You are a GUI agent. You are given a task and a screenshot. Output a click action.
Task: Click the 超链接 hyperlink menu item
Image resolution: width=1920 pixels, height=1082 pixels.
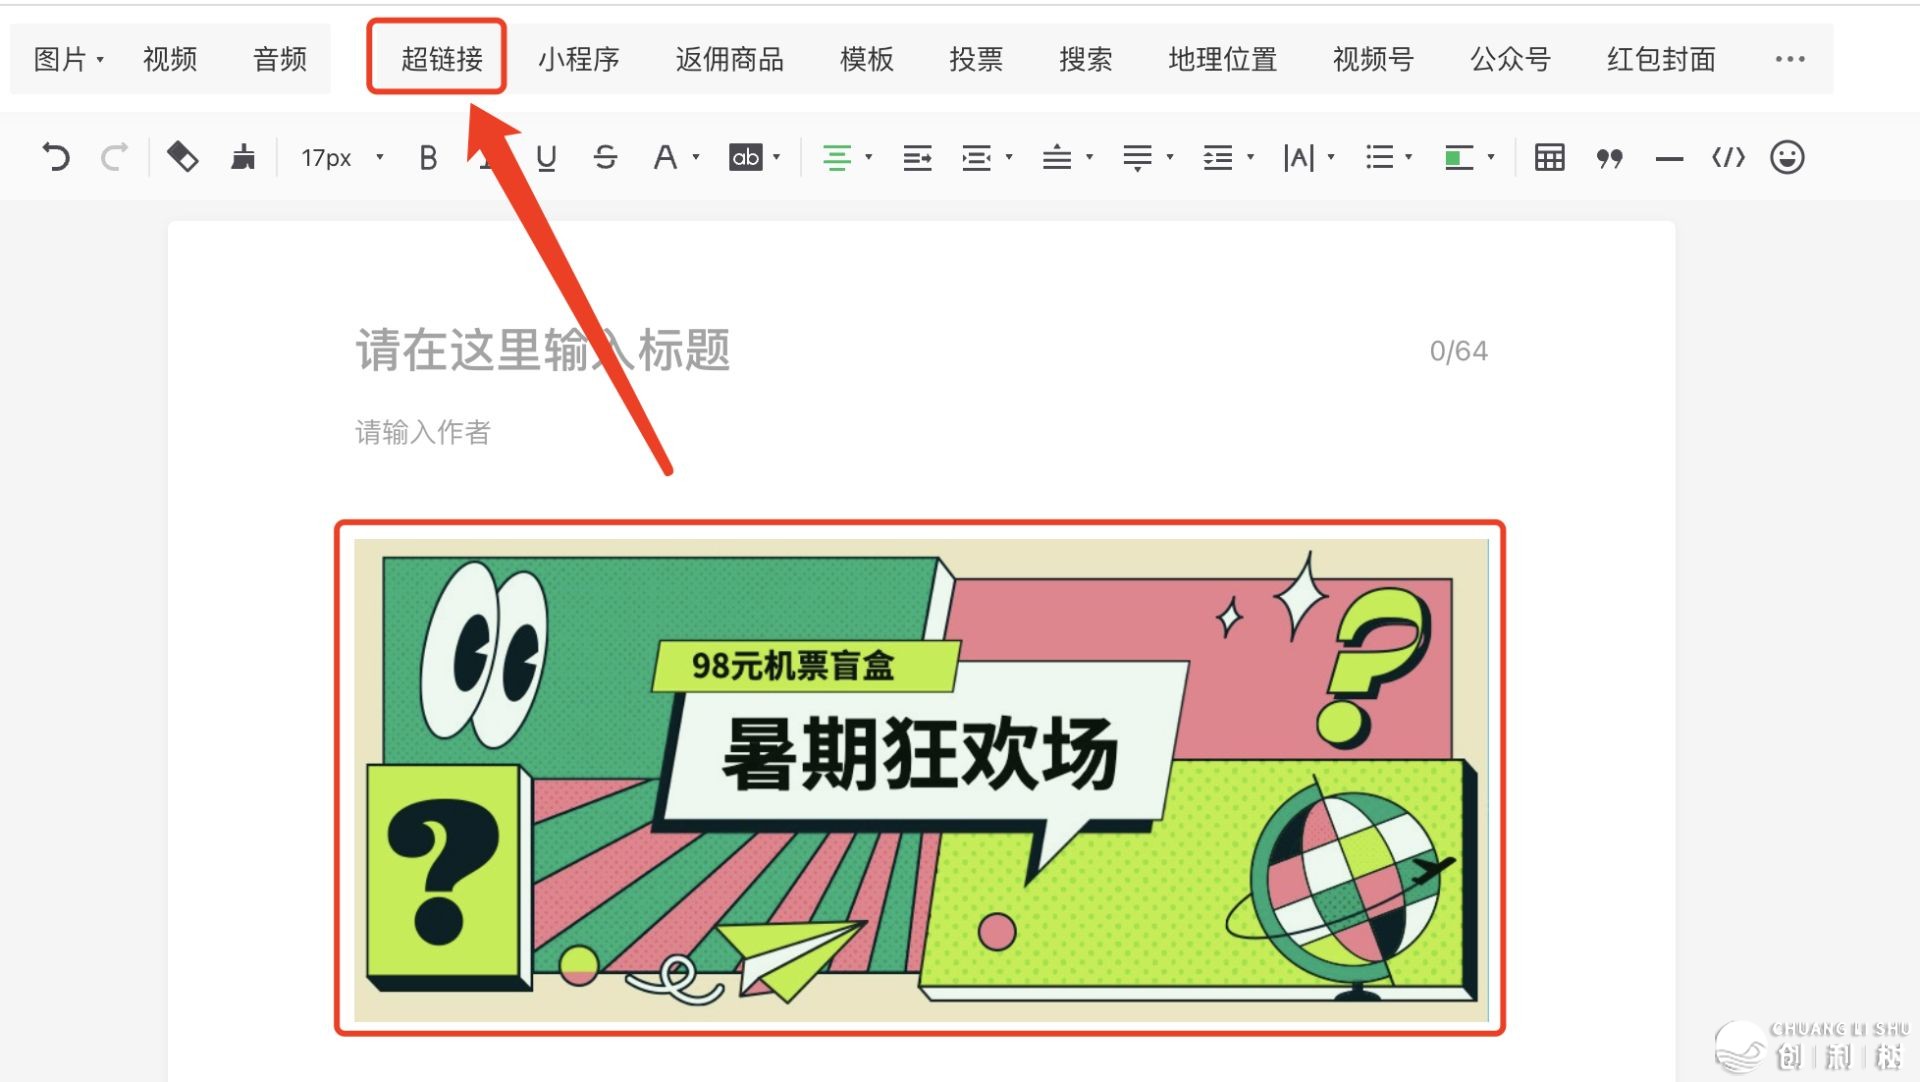pos(441,59)
